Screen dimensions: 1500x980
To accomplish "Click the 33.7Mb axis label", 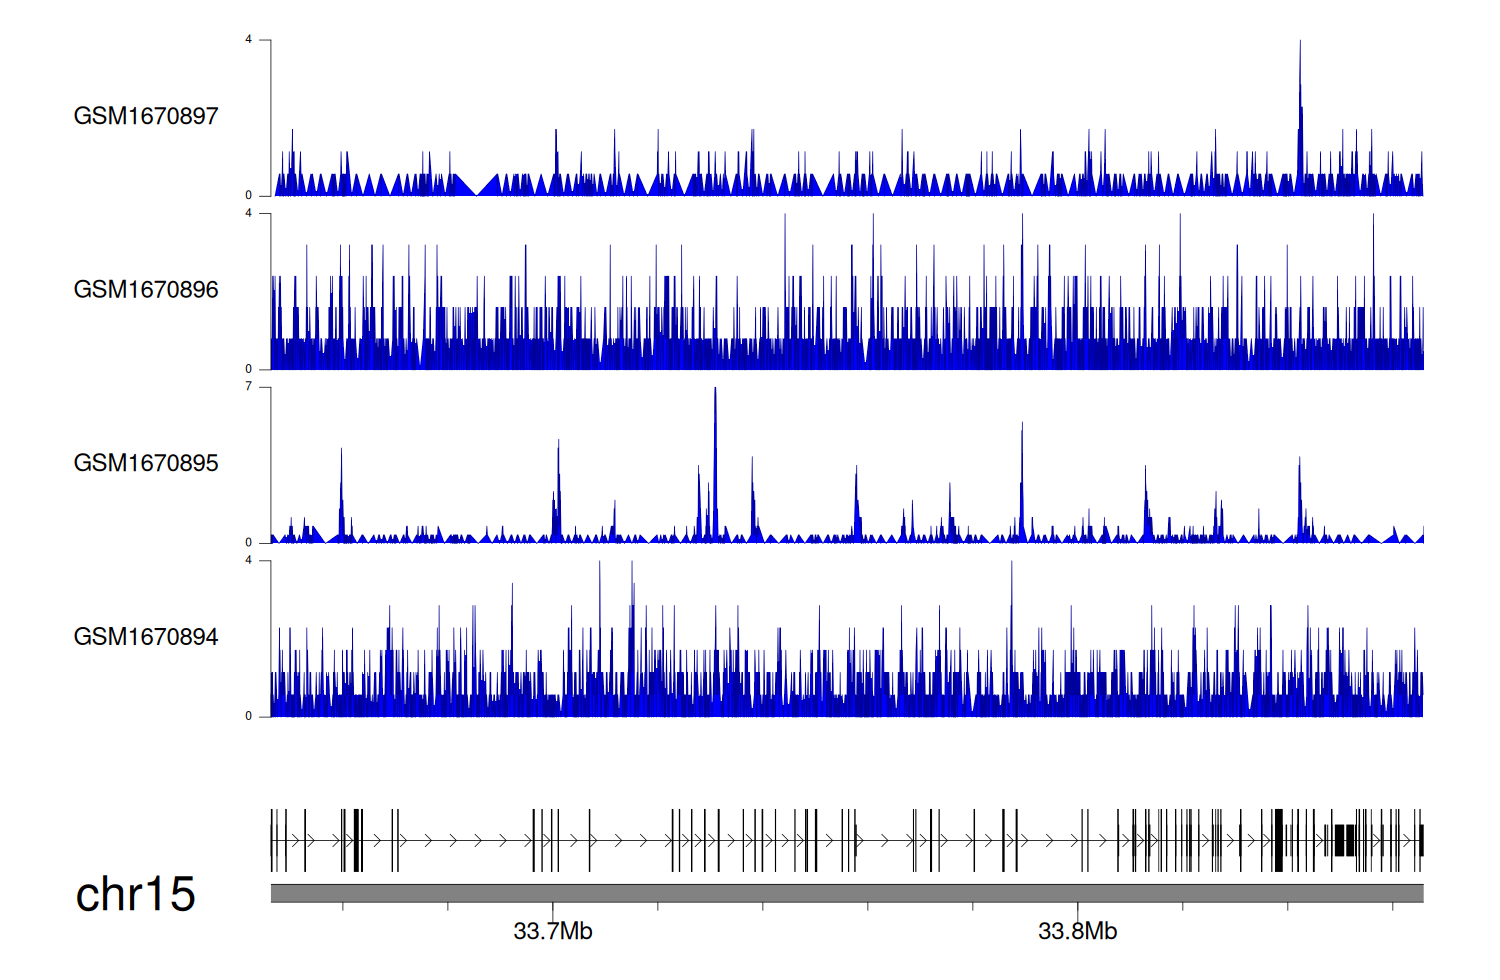I will pos(553,931).
